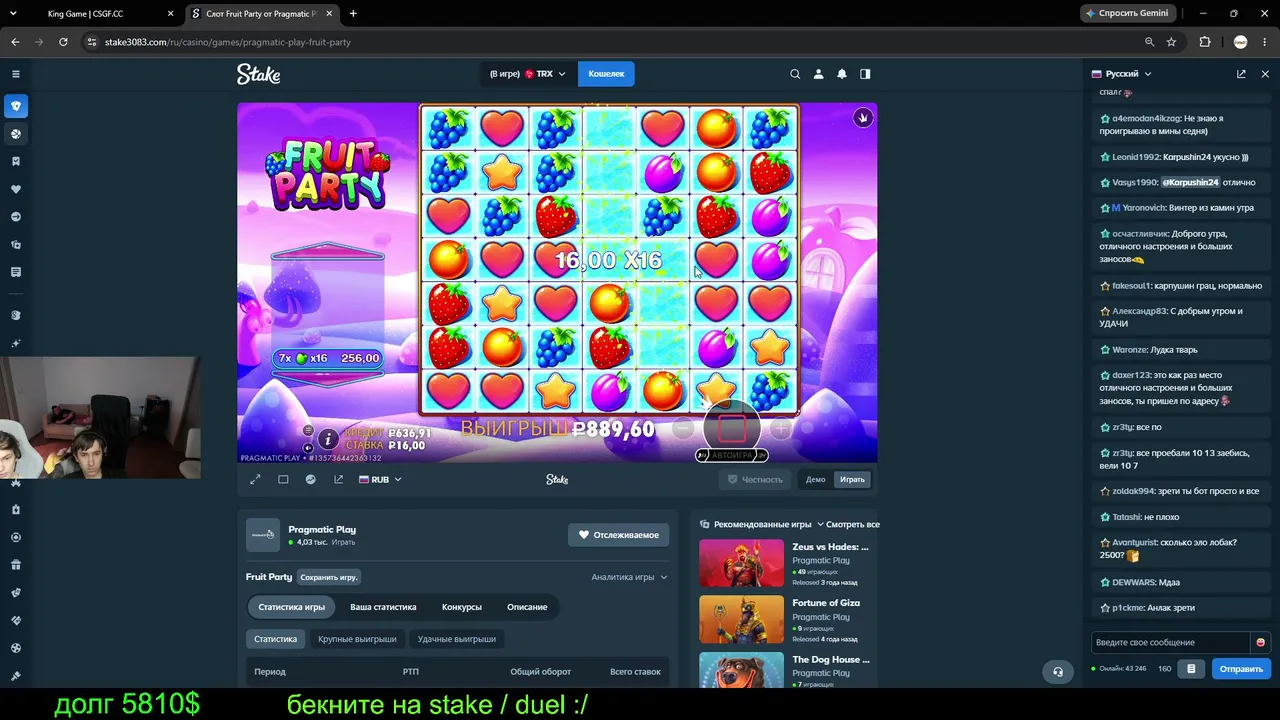Open the Русский chat language dropdown
The width and height of the screenshot is (1280, 720).
click(x=1122, y=74)
